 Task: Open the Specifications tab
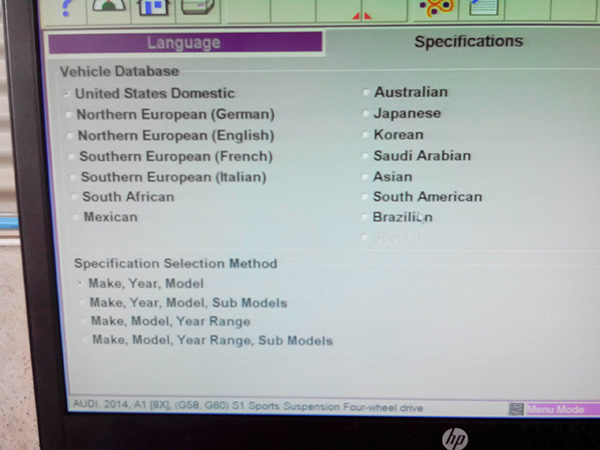click(x=468, y=41)
